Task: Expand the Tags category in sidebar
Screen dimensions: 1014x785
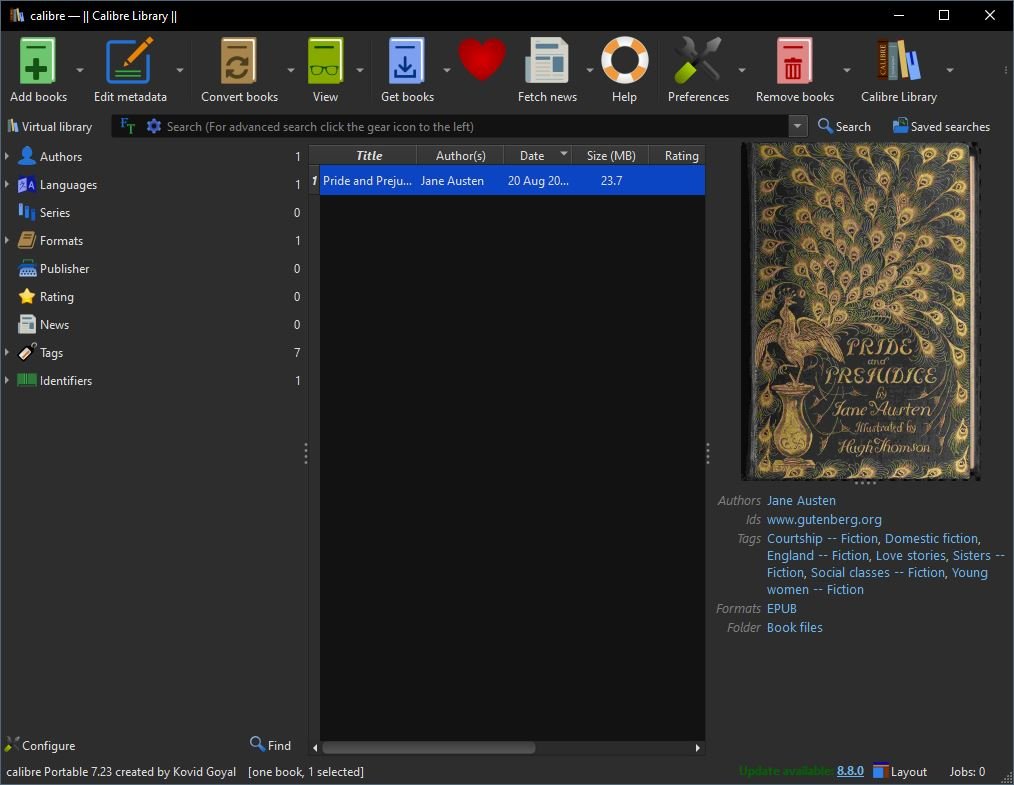Action: tap(7, 353)
